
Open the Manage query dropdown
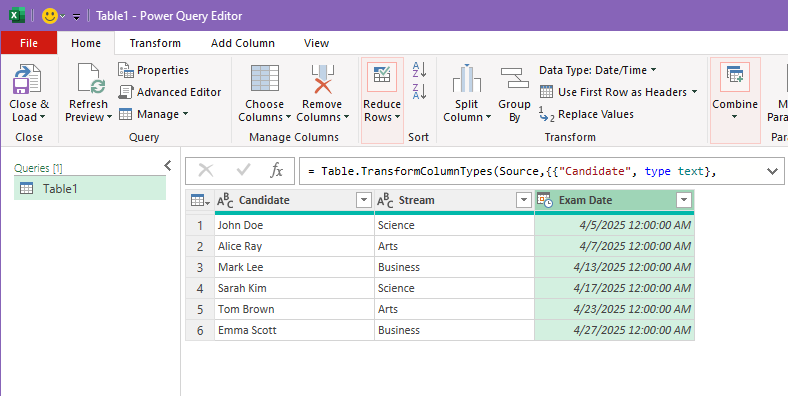[153, 114]
